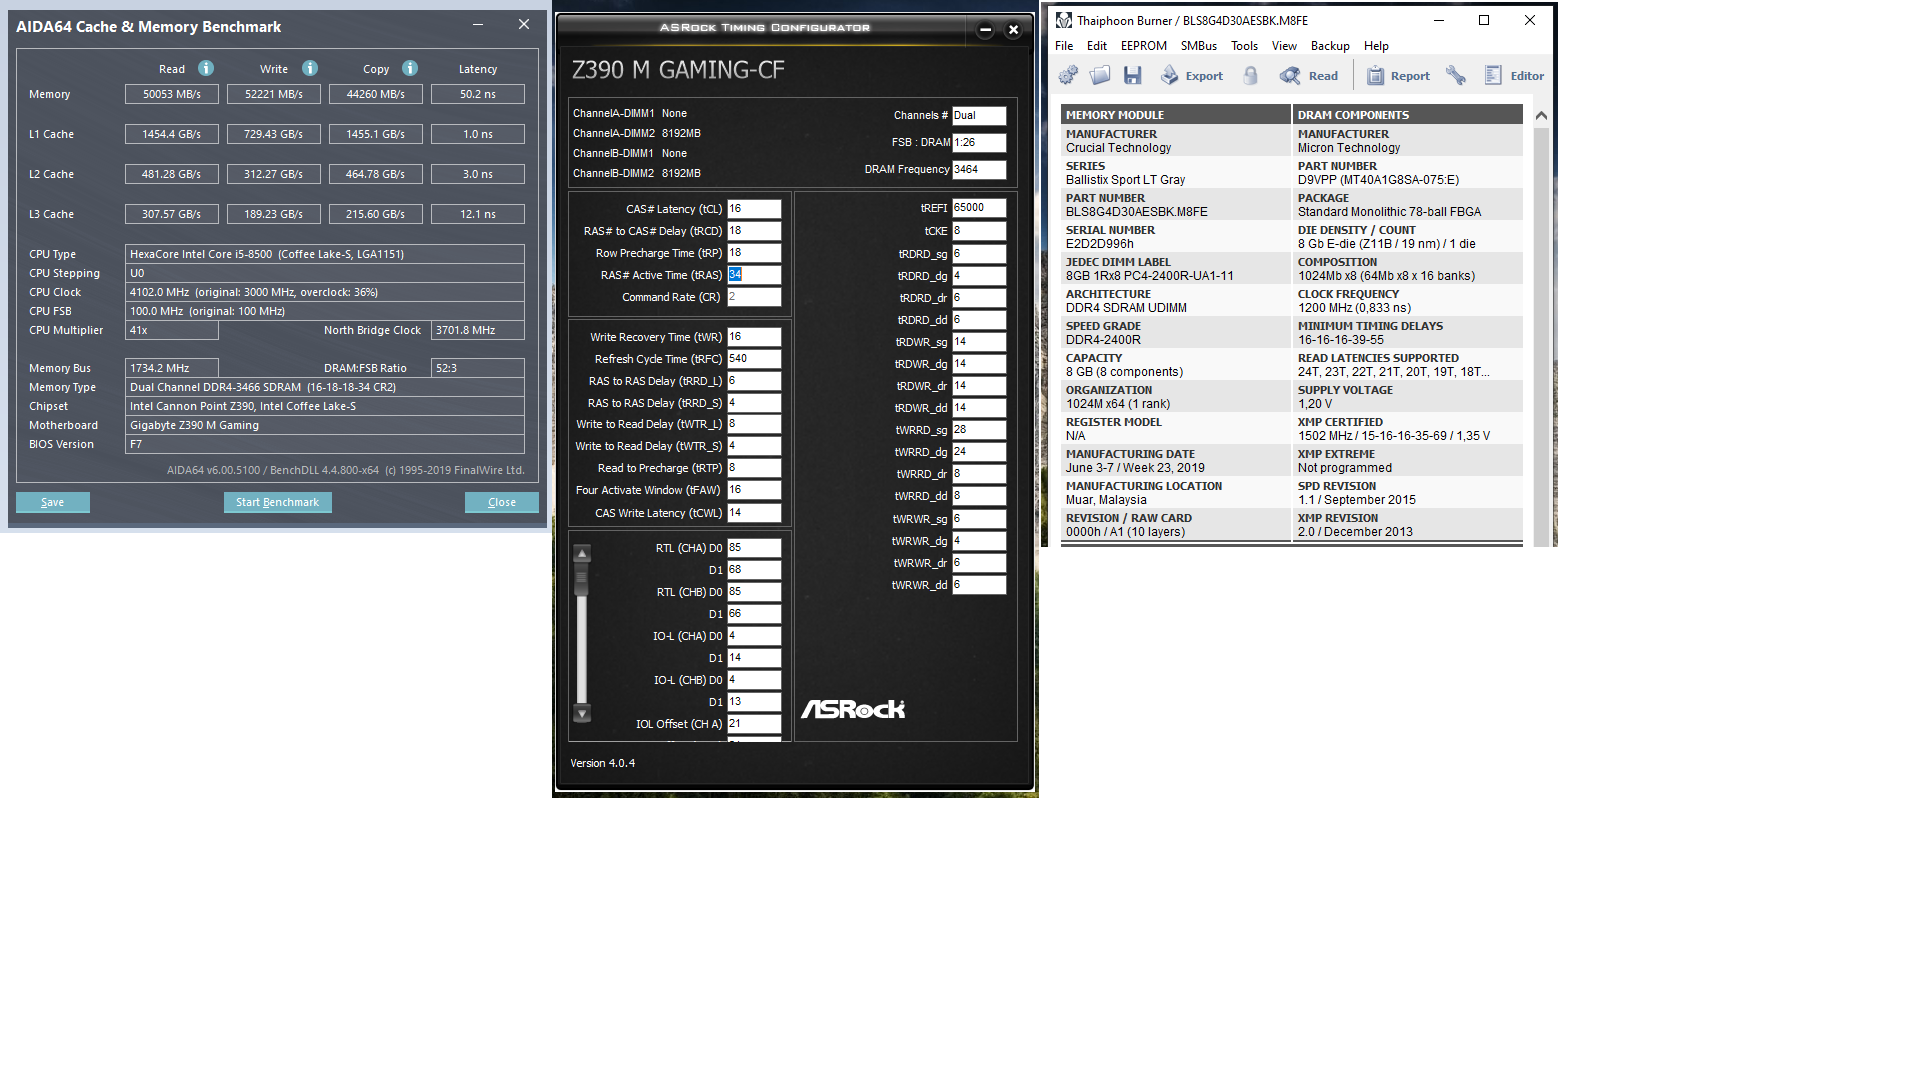Click the padlock toolbar icon
1920x1080 pixels.
click(1250, 75)
